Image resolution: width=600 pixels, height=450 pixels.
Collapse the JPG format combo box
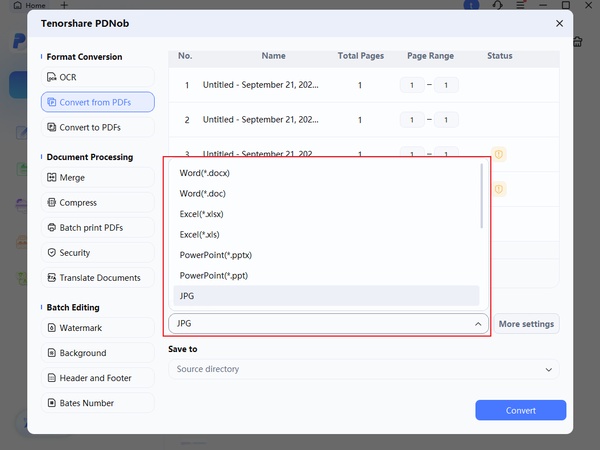328,324
